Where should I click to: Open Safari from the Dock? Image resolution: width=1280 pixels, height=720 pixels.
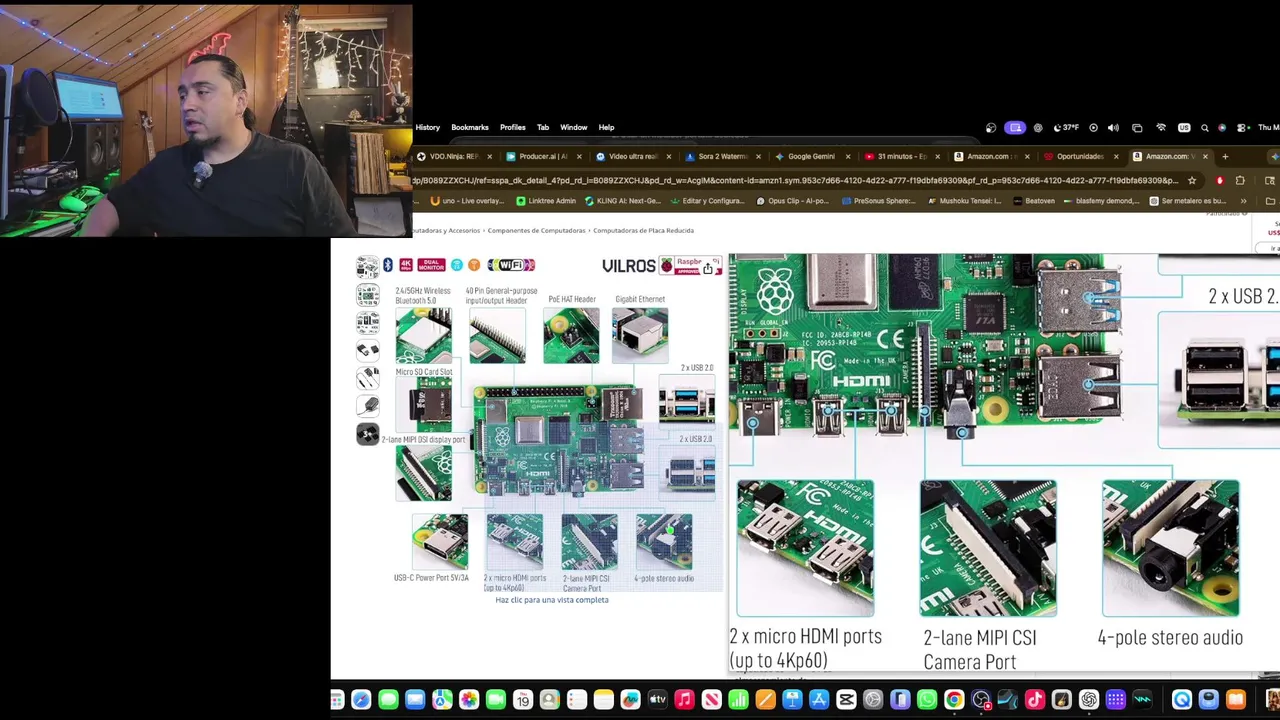pos(361,700)
